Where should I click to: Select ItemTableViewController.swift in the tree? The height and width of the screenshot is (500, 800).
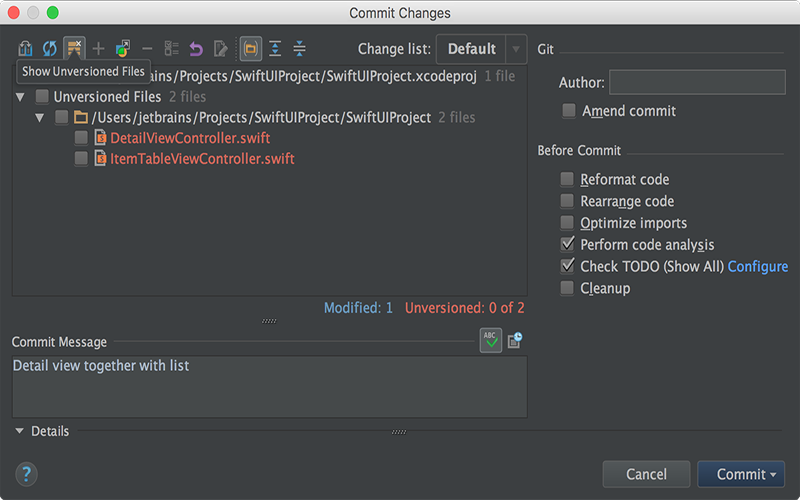coord(202,158)
